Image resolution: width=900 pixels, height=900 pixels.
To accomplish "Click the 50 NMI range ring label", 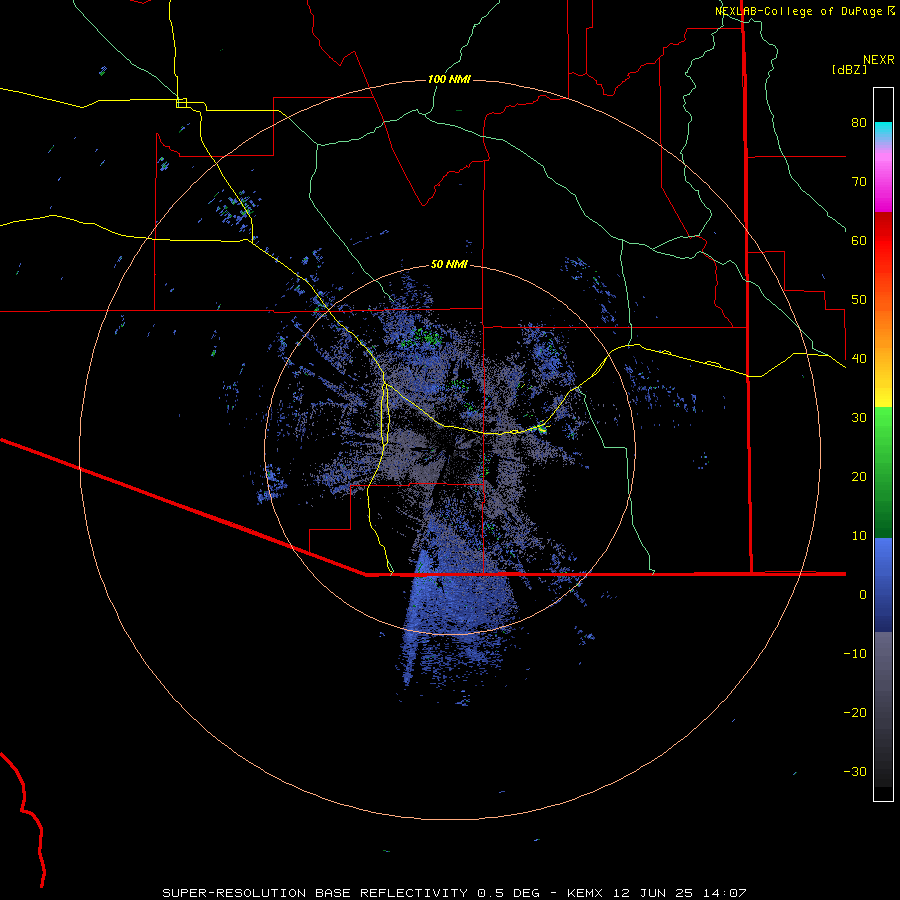I will pyautogui.click(x=449, y=265).
